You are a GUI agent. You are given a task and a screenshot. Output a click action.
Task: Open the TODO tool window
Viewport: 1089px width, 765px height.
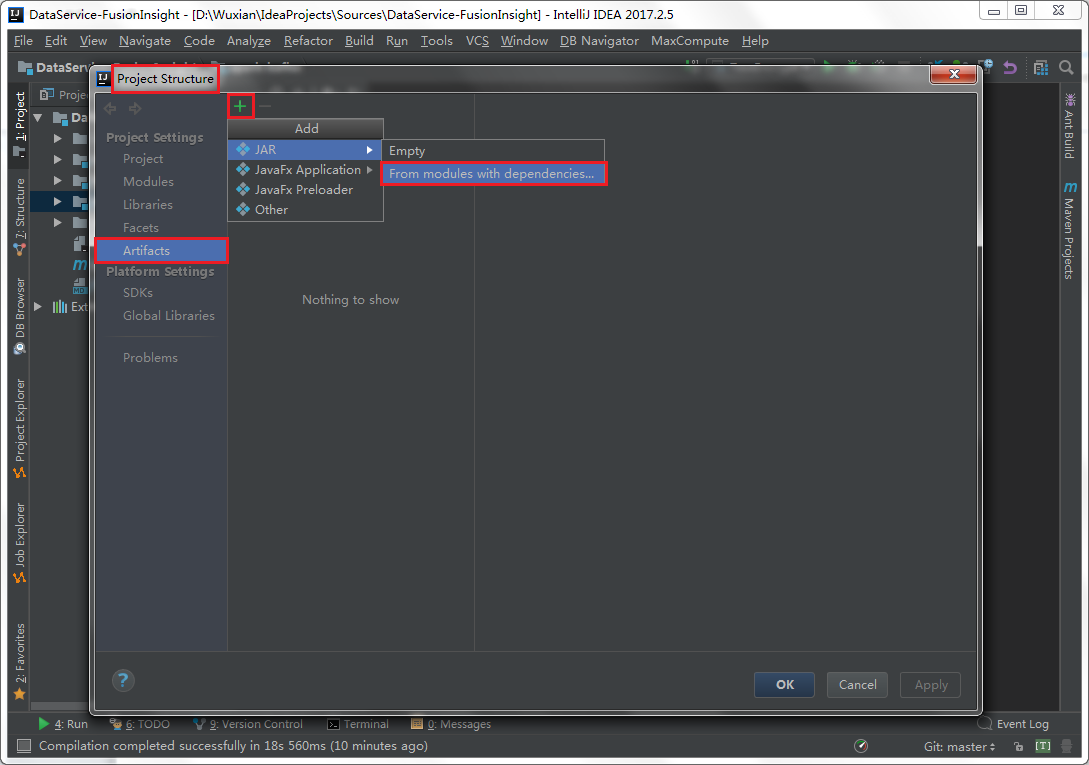[140, 724]
